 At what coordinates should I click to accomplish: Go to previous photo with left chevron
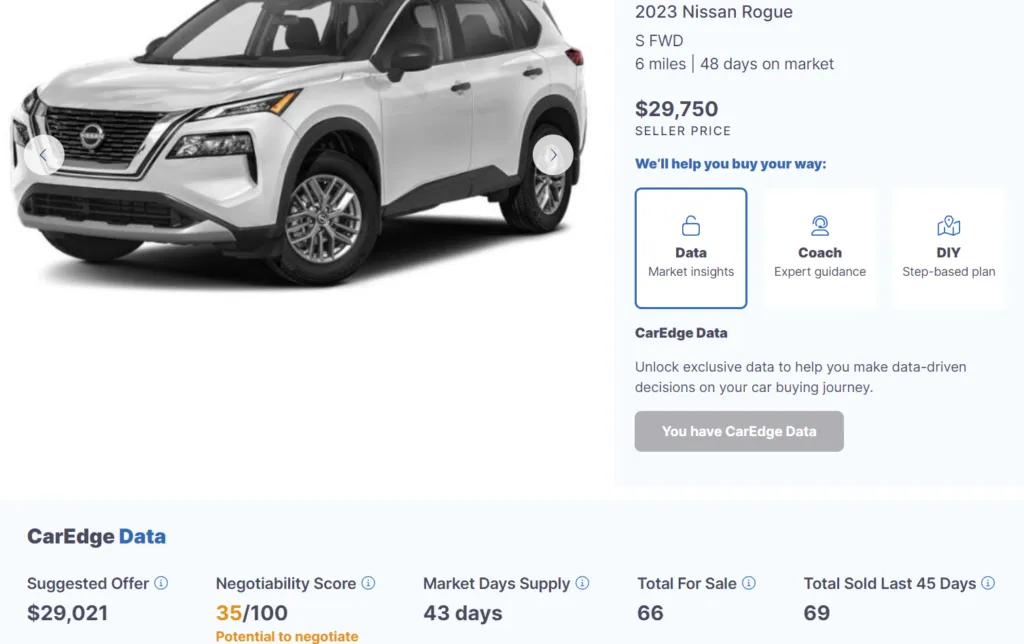[x=43, y=155]
